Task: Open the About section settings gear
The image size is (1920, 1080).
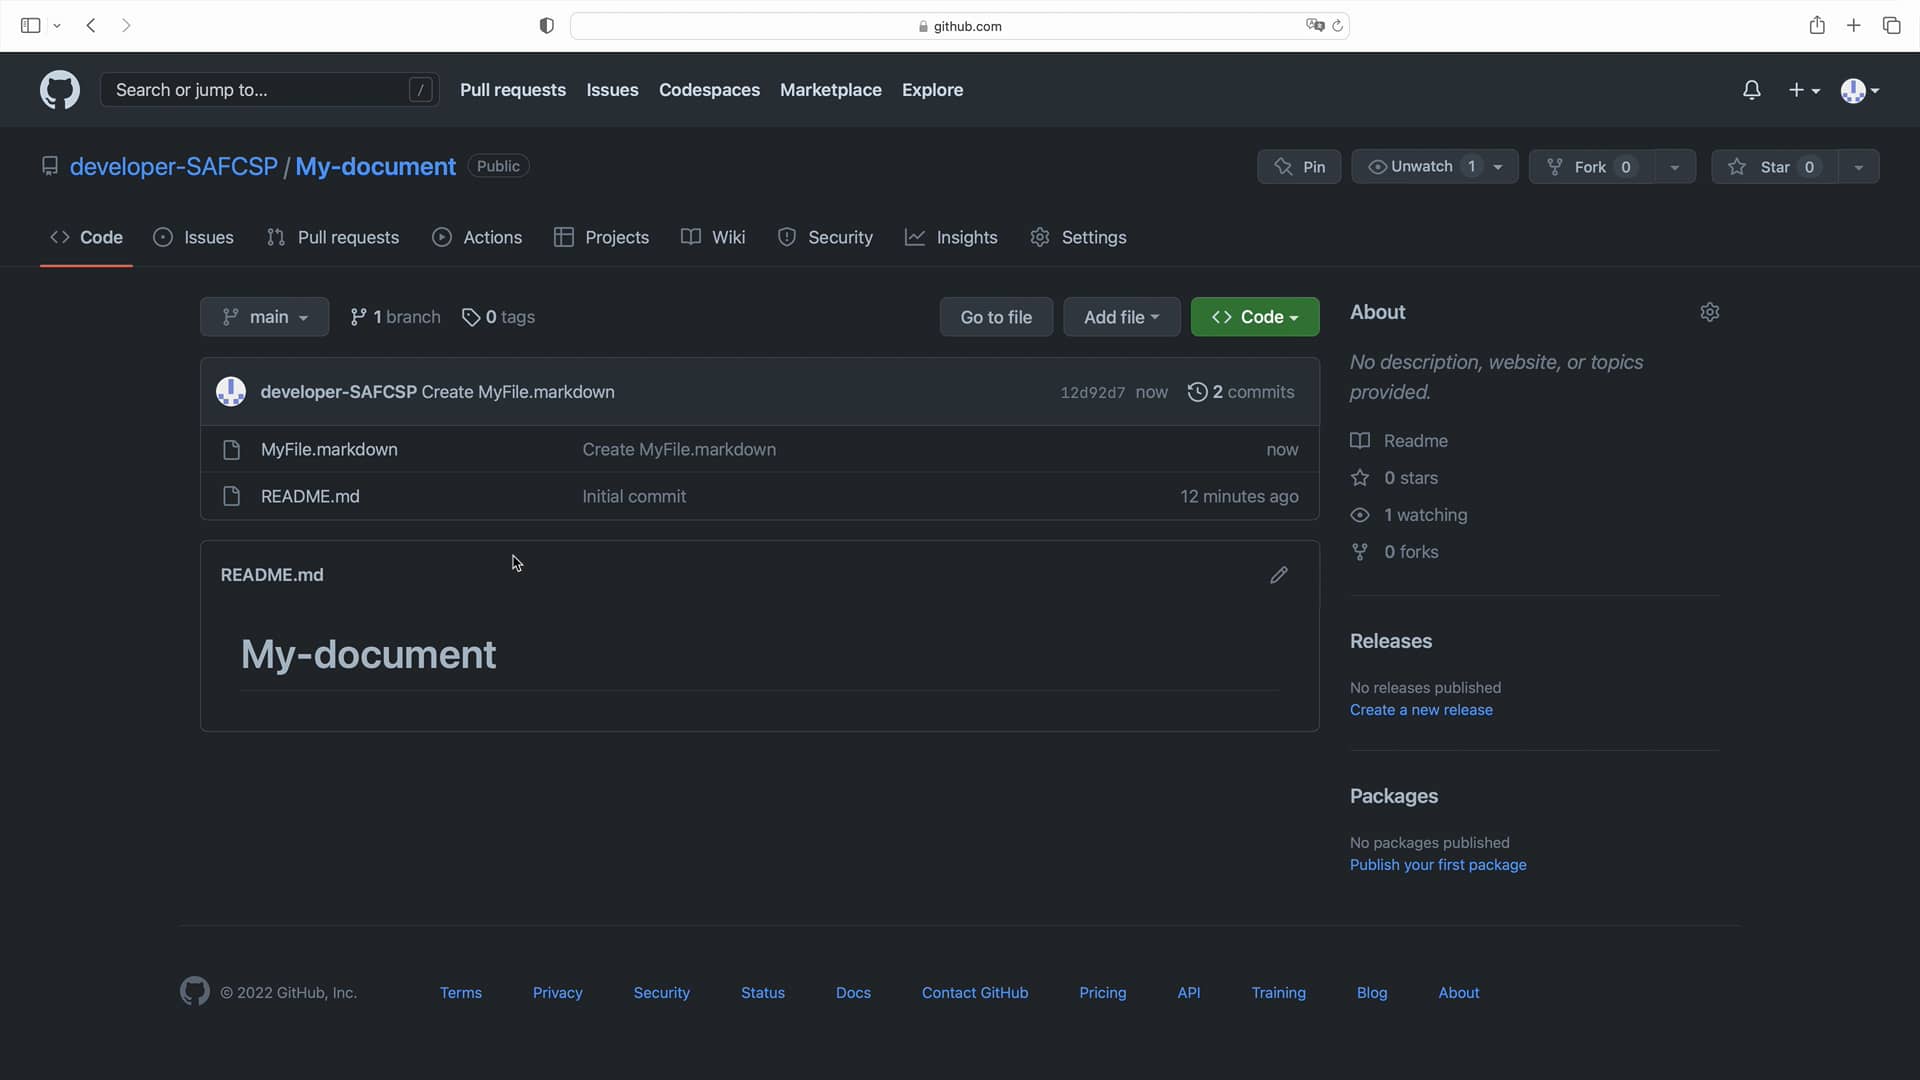Action: point(1710,312)
